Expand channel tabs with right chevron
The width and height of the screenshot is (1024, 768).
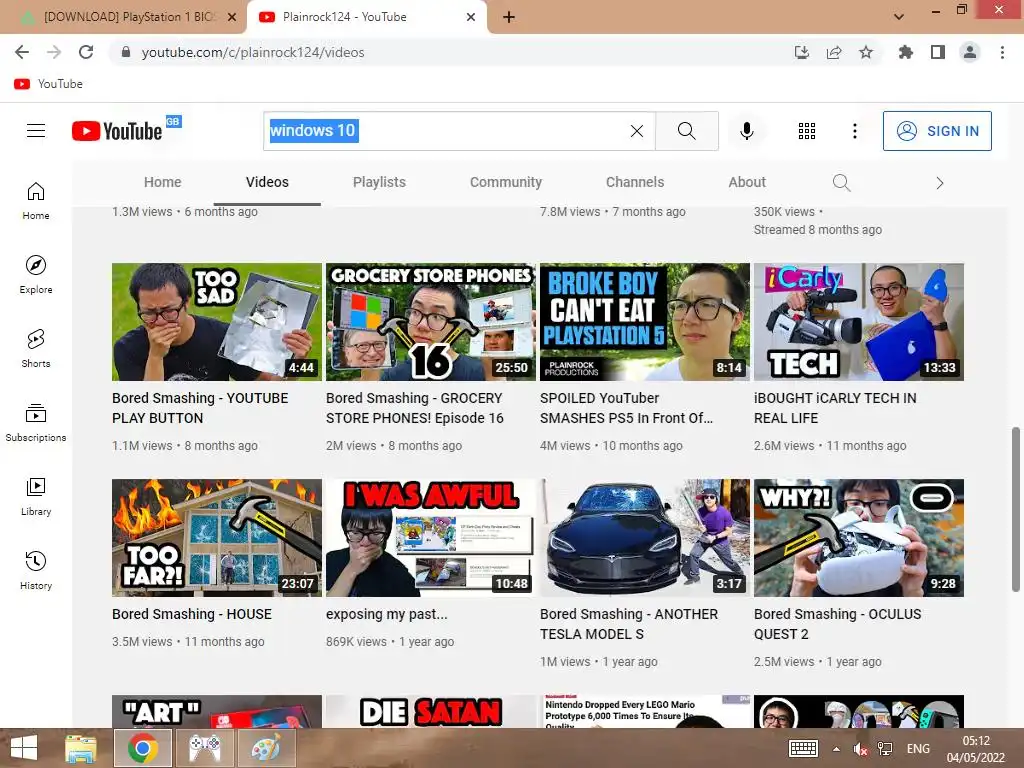point(940,183)
